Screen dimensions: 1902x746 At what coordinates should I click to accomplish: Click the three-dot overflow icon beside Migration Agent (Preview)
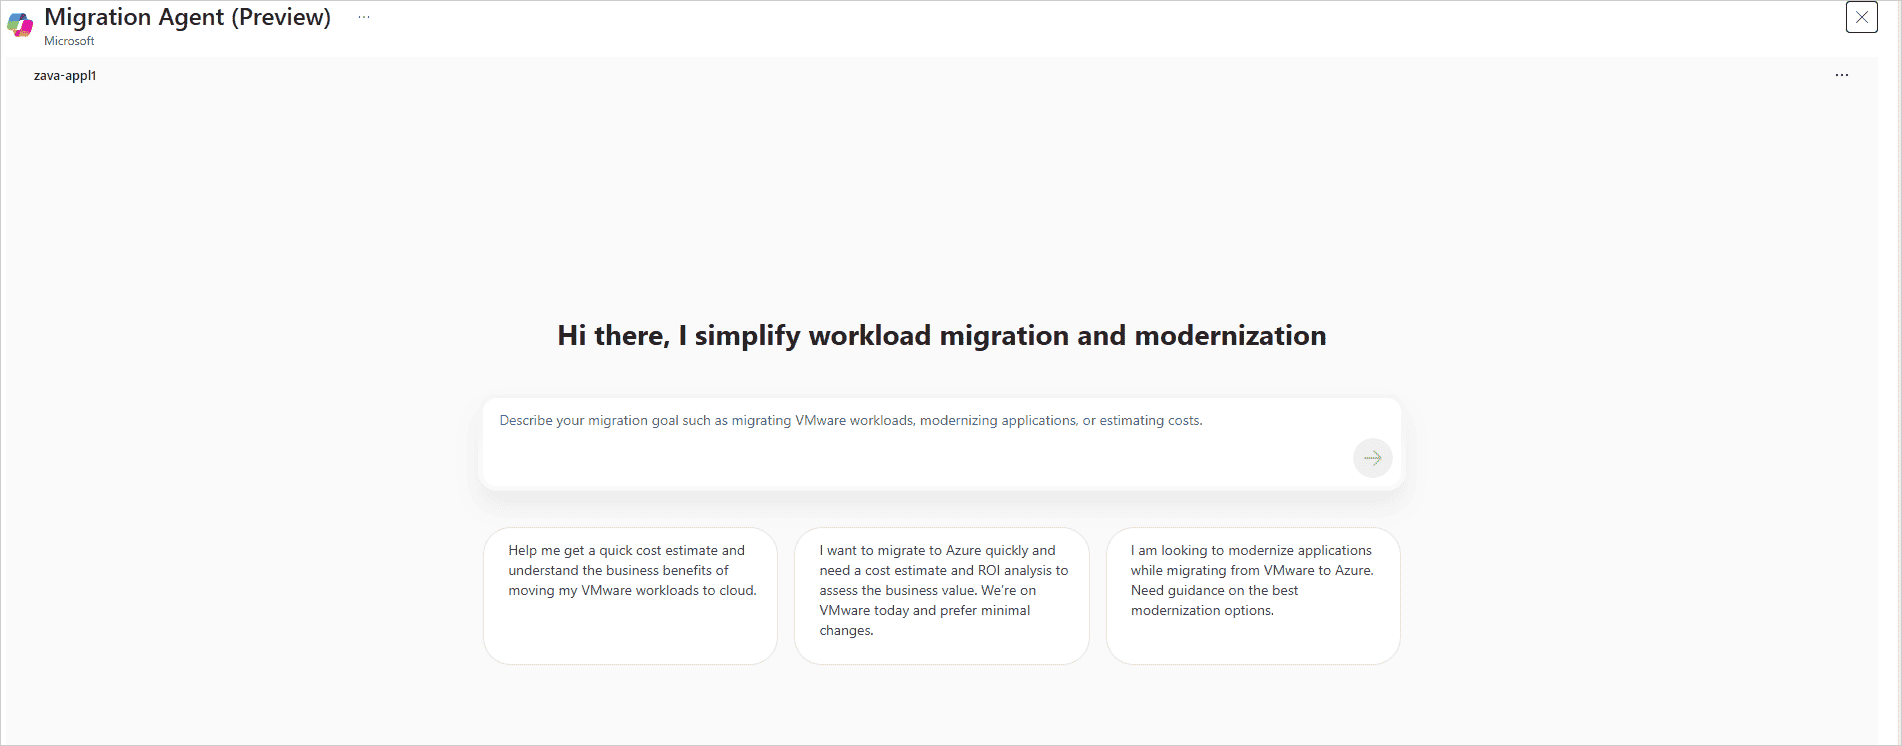point(364,16)
